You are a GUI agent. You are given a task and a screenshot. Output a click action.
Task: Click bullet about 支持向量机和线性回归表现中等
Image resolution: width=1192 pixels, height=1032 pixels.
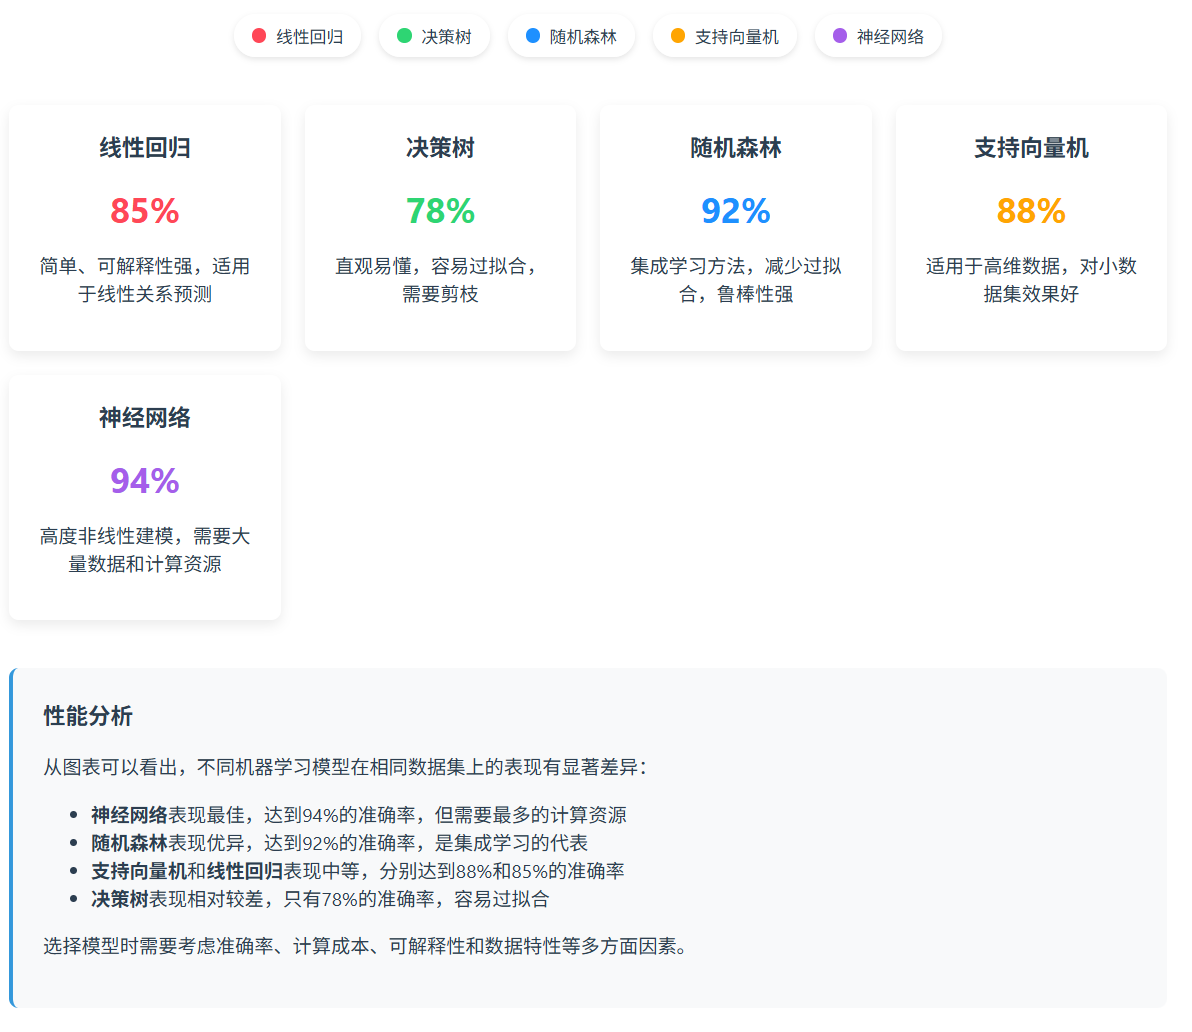[x=358, y=871]
